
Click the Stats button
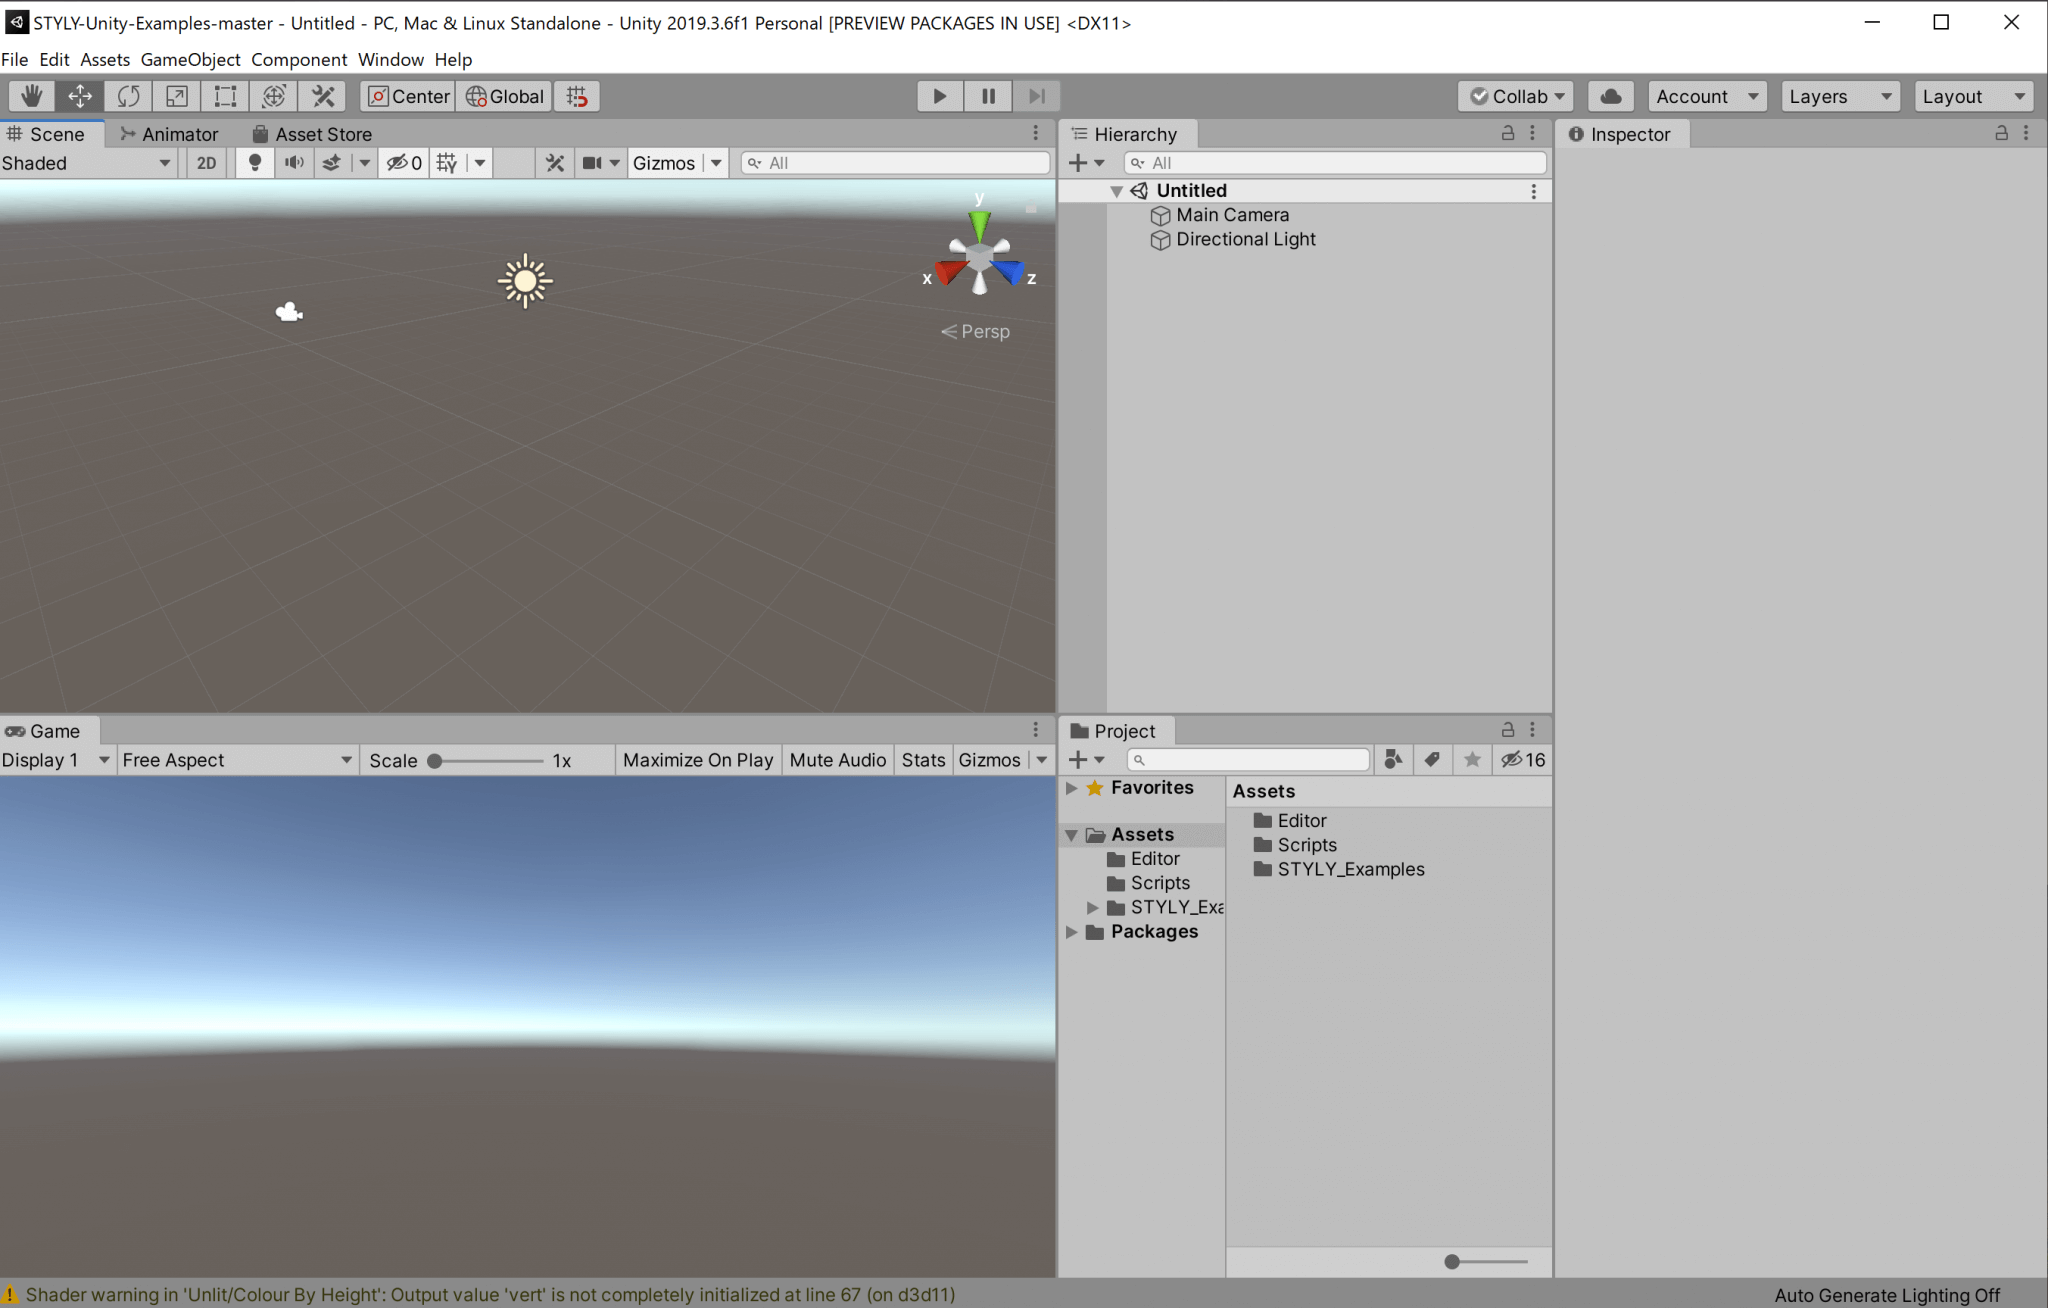point(921,760)
